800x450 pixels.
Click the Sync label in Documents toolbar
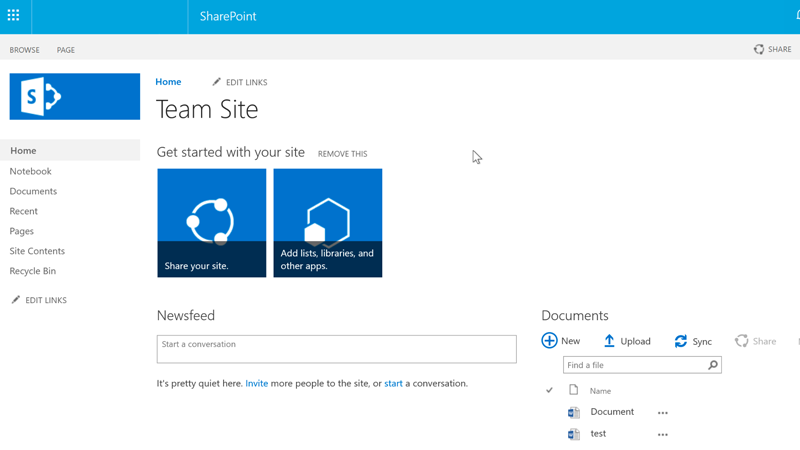702,342
